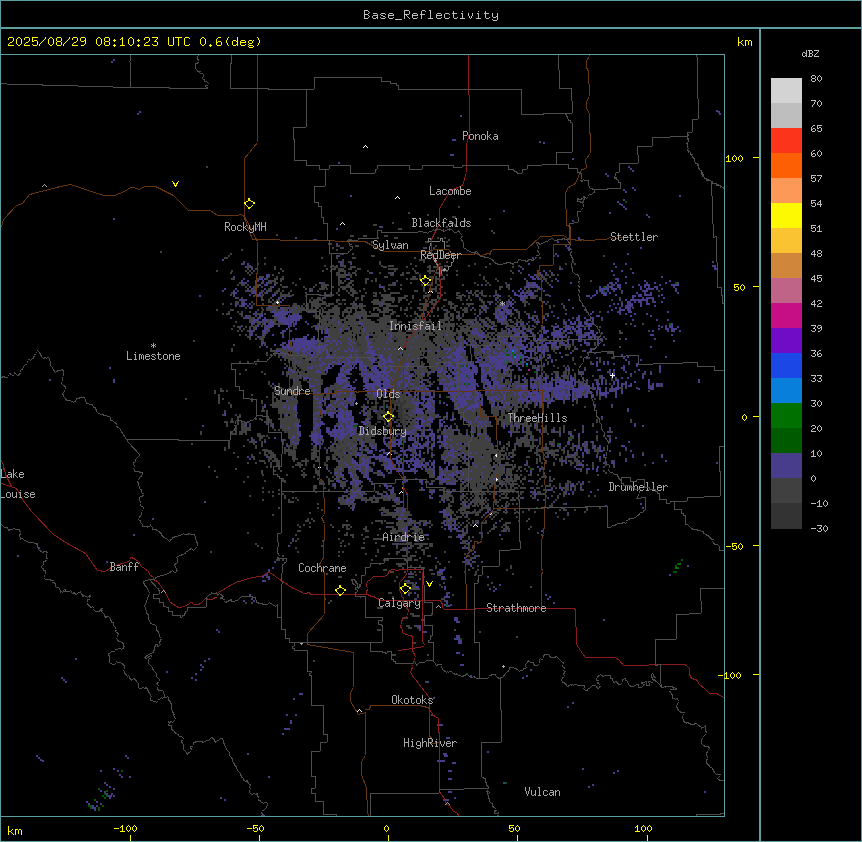Select the Lake Louise label
Image resolution: width=862 pixels, height=842 pixels.
(18, 484)
